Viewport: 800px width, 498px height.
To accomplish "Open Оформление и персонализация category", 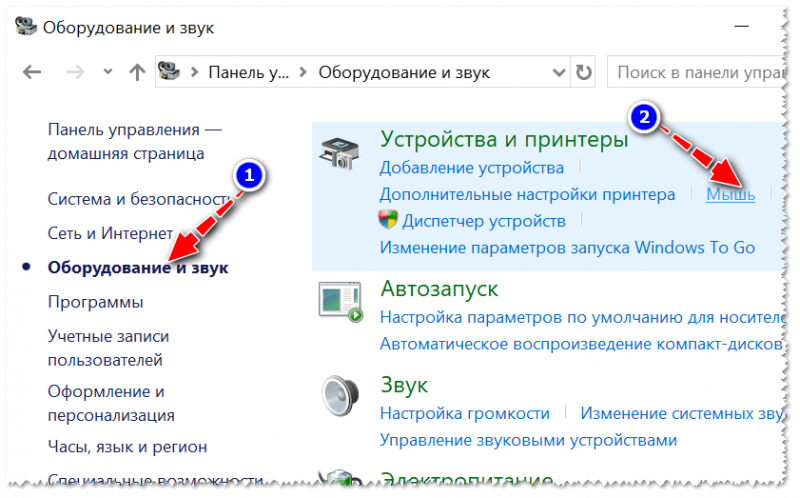I will point(111,403).
